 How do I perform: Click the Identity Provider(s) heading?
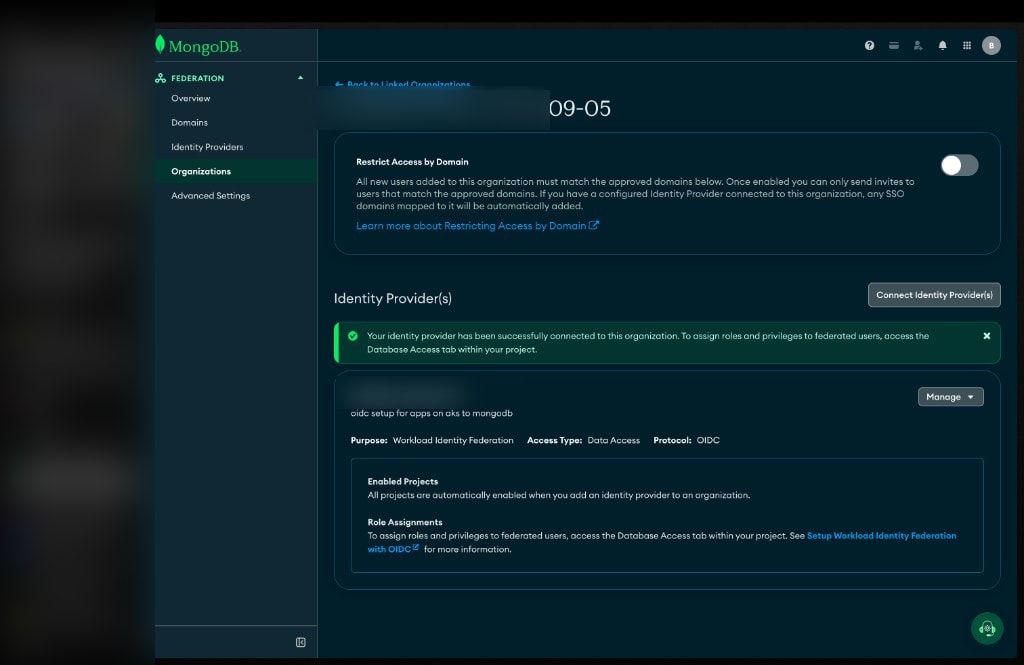point(392,298)
